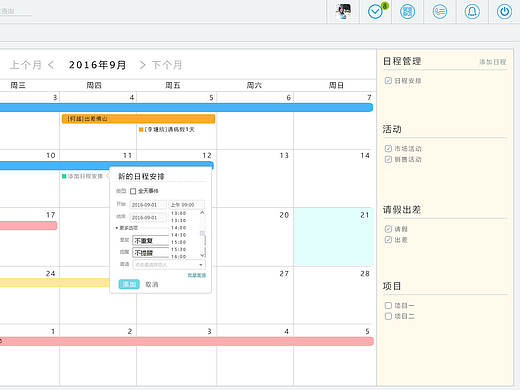Click 下个月 next month label
The image size is (520, 390).
(167, 65)
